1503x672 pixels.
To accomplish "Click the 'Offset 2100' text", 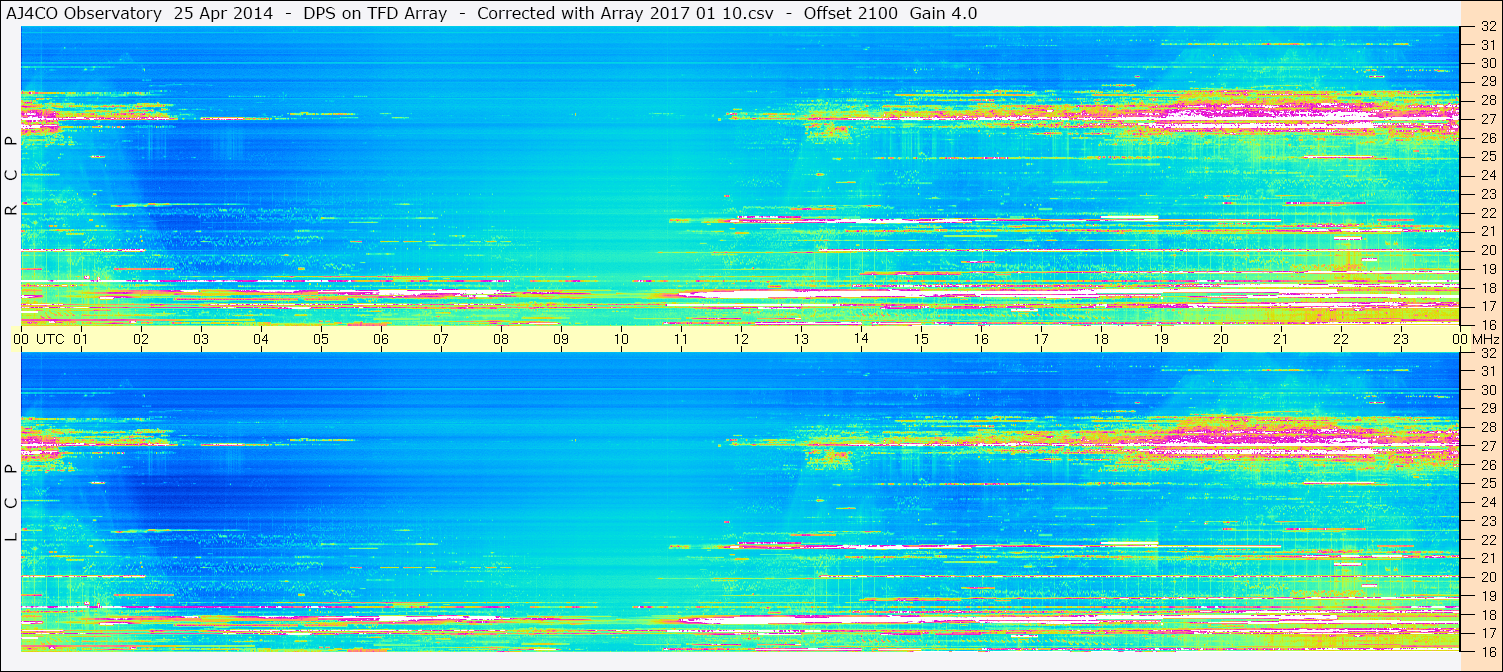I will tap(852, 14).
